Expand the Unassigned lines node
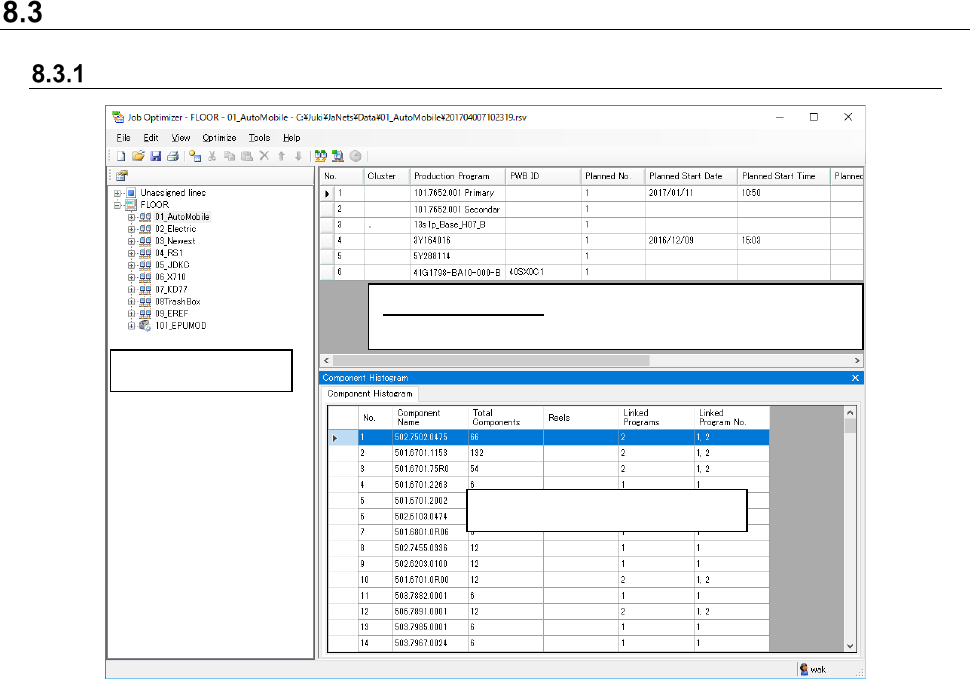Screen dimensions: 970x679 (x=118, y=193)
